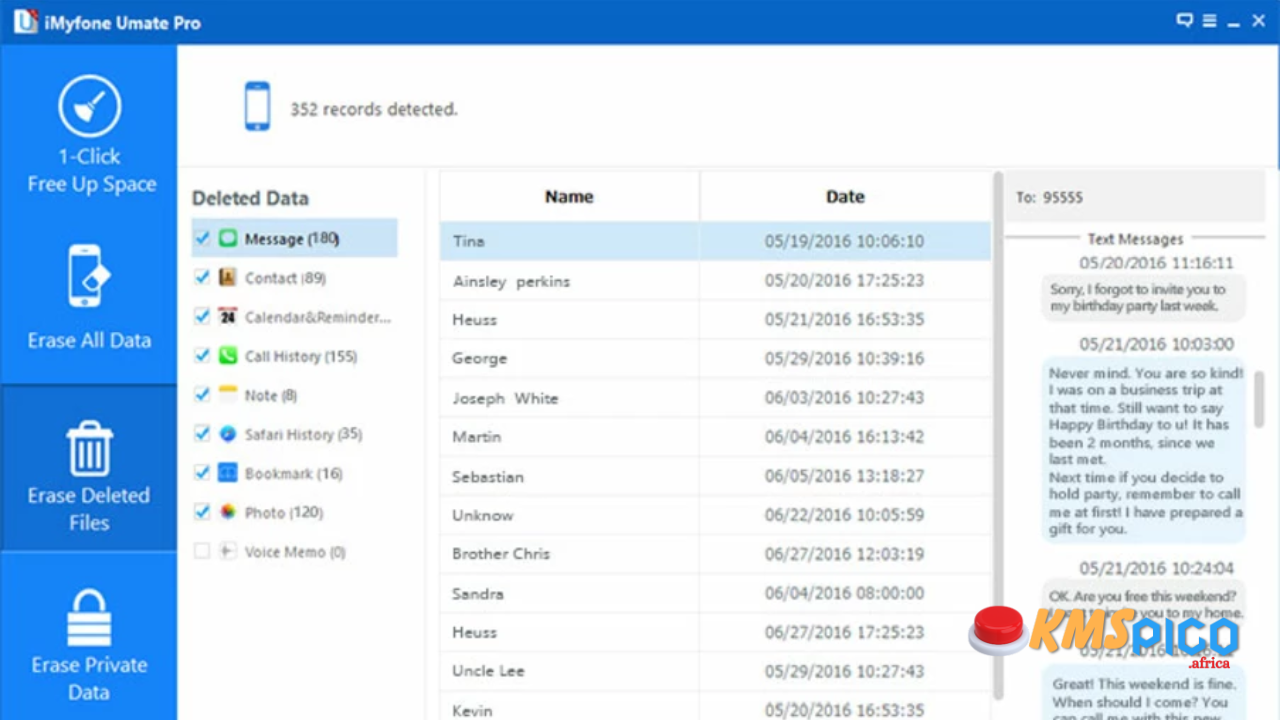Uncheck the Bookmark checkbox
Viewport: 1280px width, 720px height.
[202, 472]
